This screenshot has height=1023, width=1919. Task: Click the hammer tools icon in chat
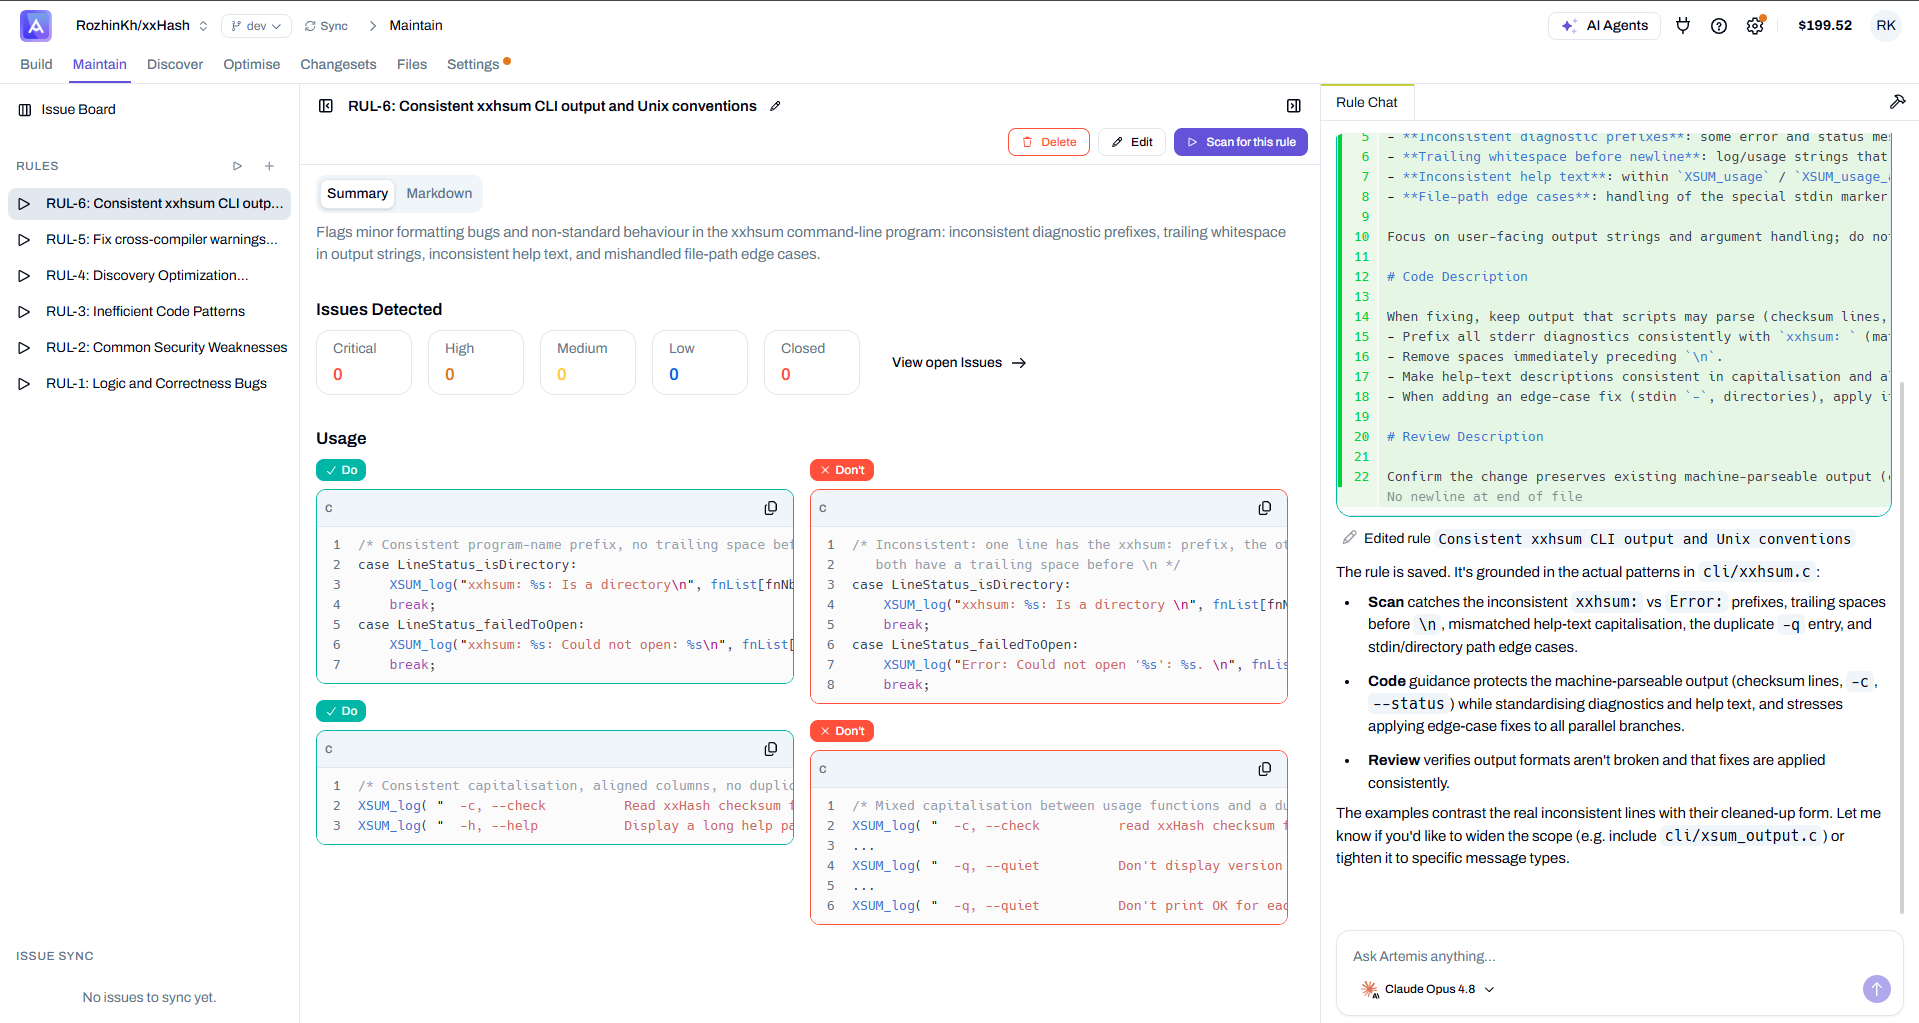click(1897, 102)
